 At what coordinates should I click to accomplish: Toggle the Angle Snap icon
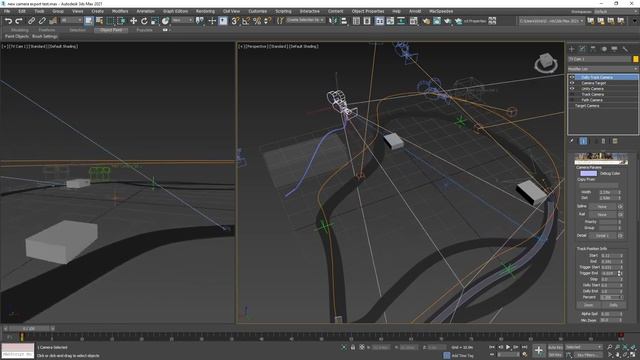pos(246,20)
